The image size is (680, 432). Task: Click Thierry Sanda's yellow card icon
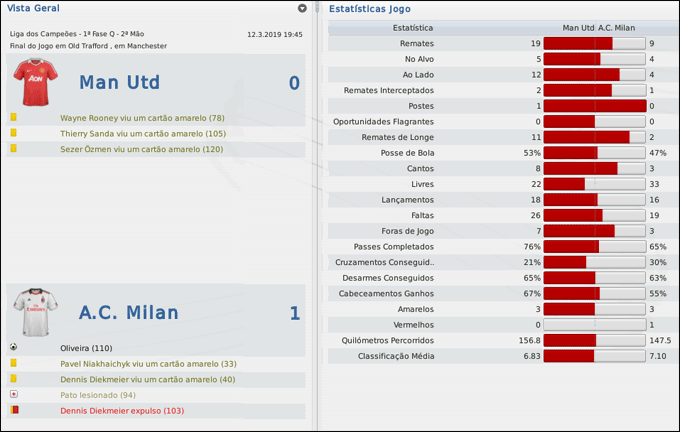coord(14,133)
